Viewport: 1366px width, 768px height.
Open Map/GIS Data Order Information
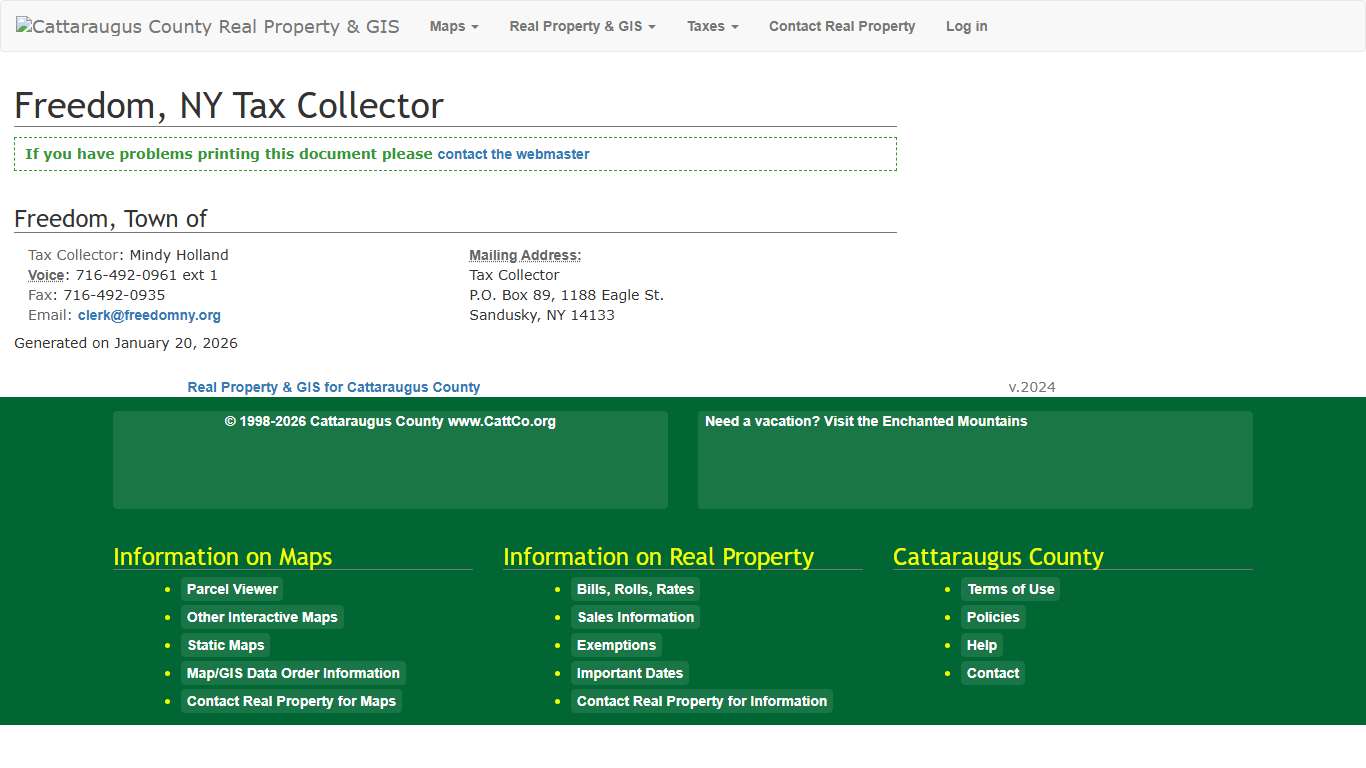(x=293, y=673)
